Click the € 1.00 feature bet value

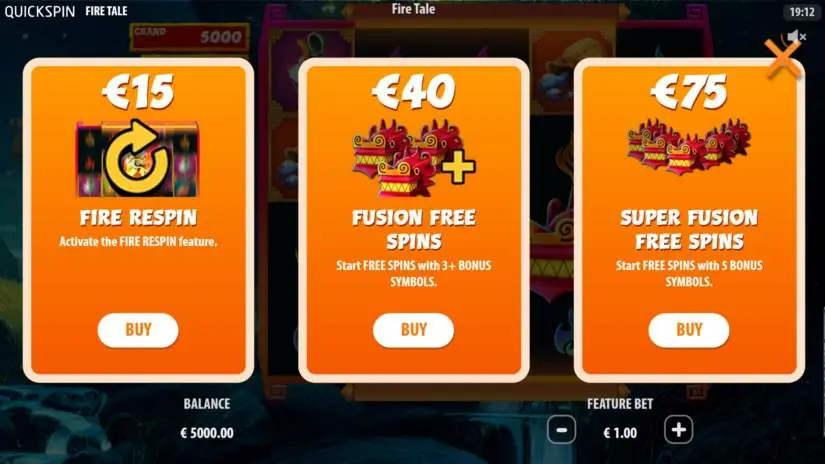(x=620, y=433)
